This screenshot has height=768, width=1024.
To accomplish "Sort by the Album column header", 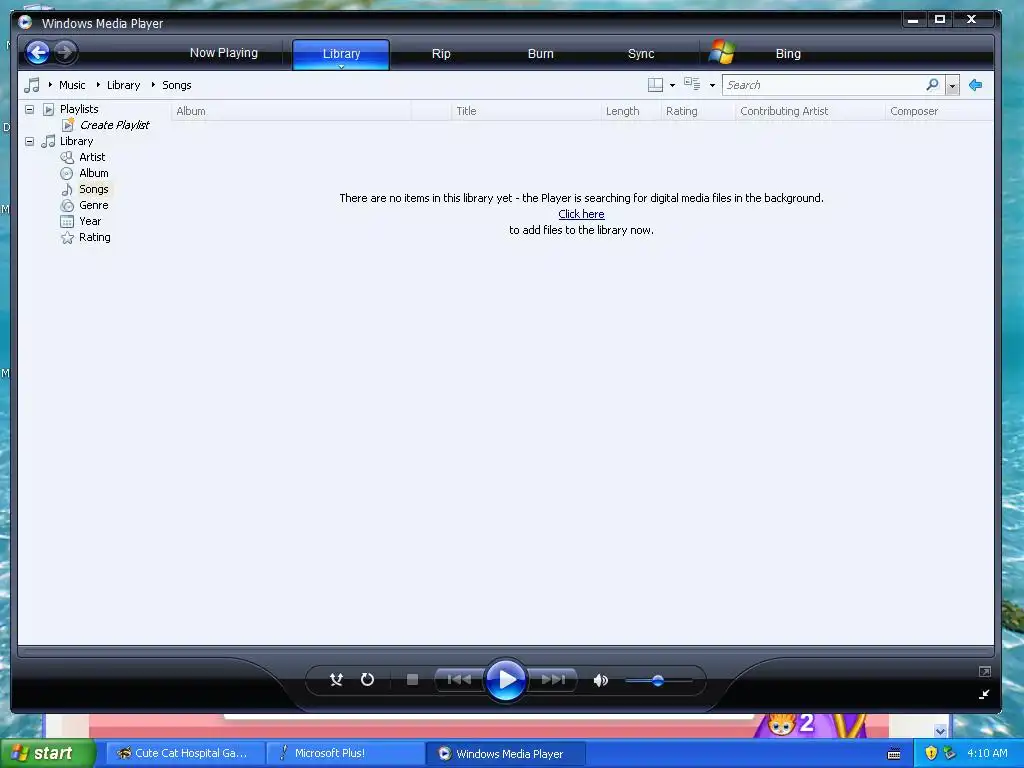I will pos(291,111).
